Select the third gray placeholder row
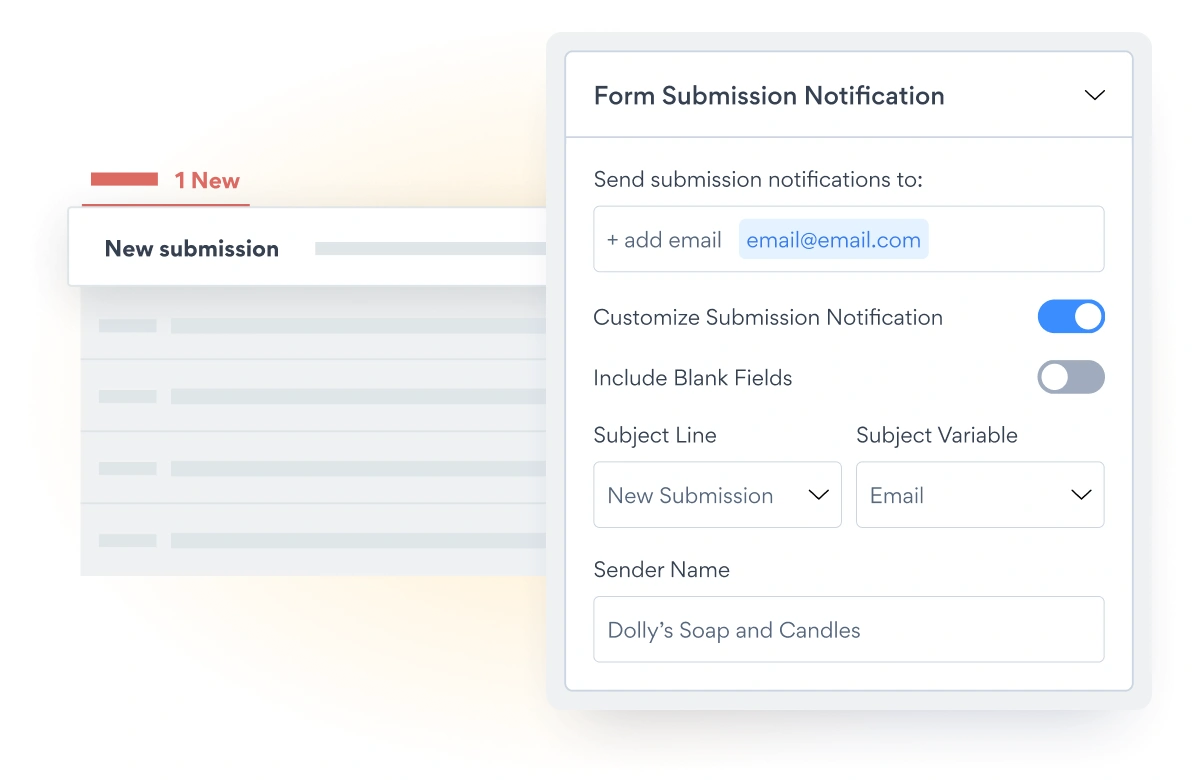The image size is (1200, 780). coord(320,468)
